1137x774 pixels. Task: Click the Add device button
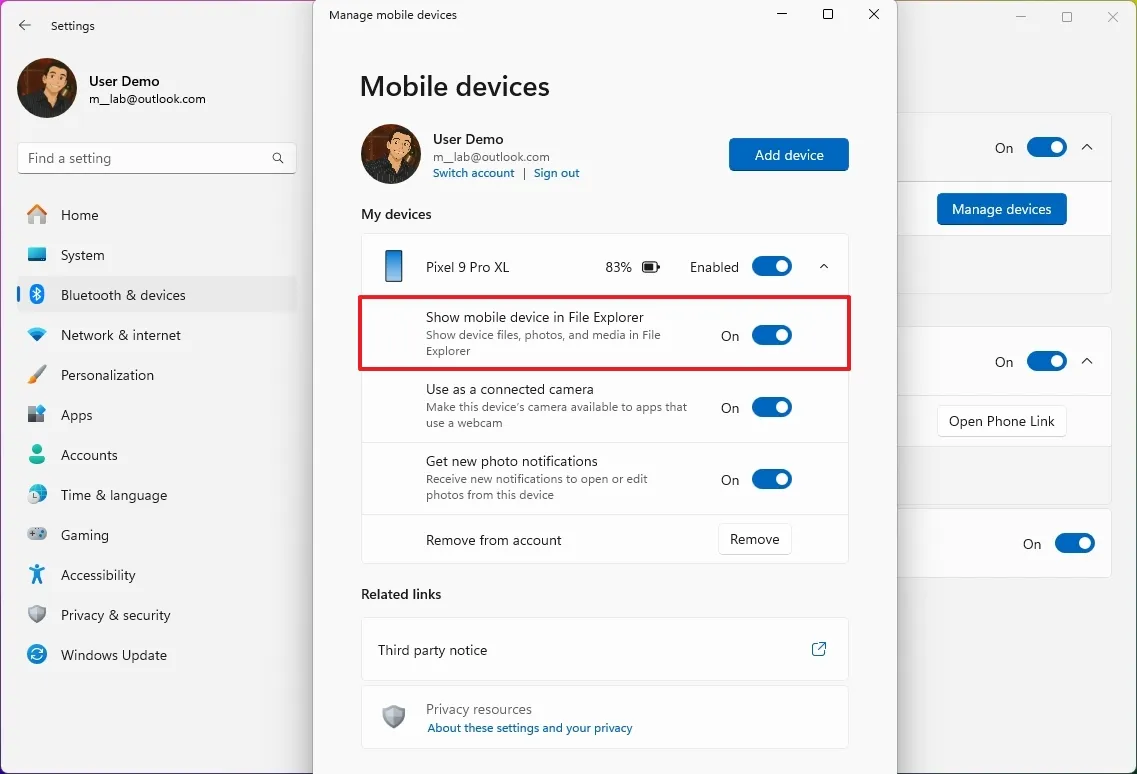click(789, 154)
